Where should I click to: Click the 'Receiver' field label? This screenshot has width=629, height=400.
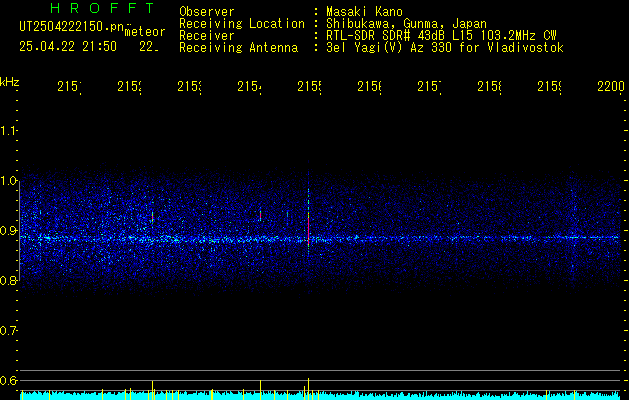click(x=207, y=36)
